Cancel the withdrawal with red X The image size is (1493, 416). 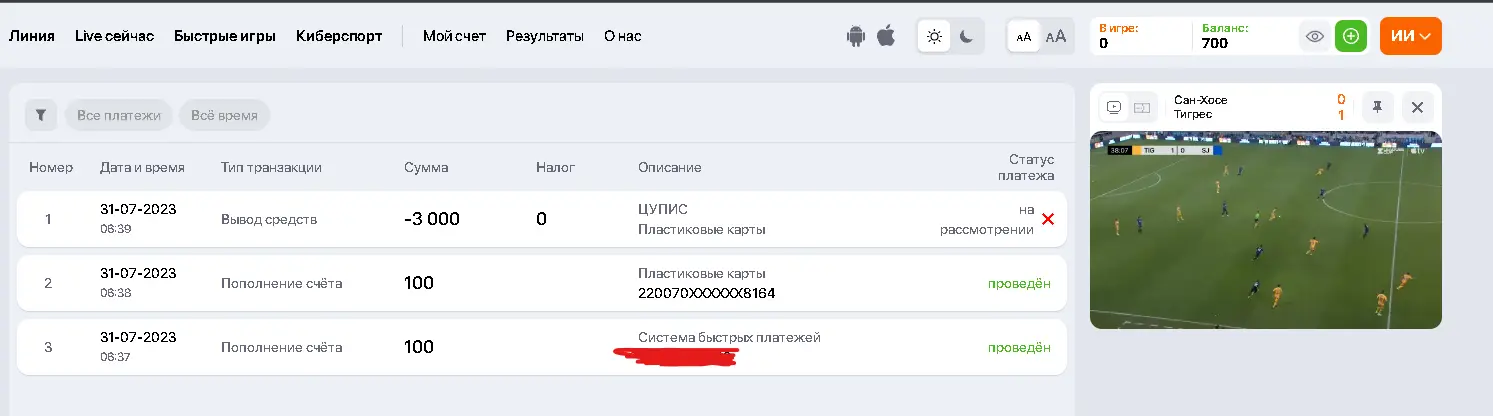(1048, 219)
